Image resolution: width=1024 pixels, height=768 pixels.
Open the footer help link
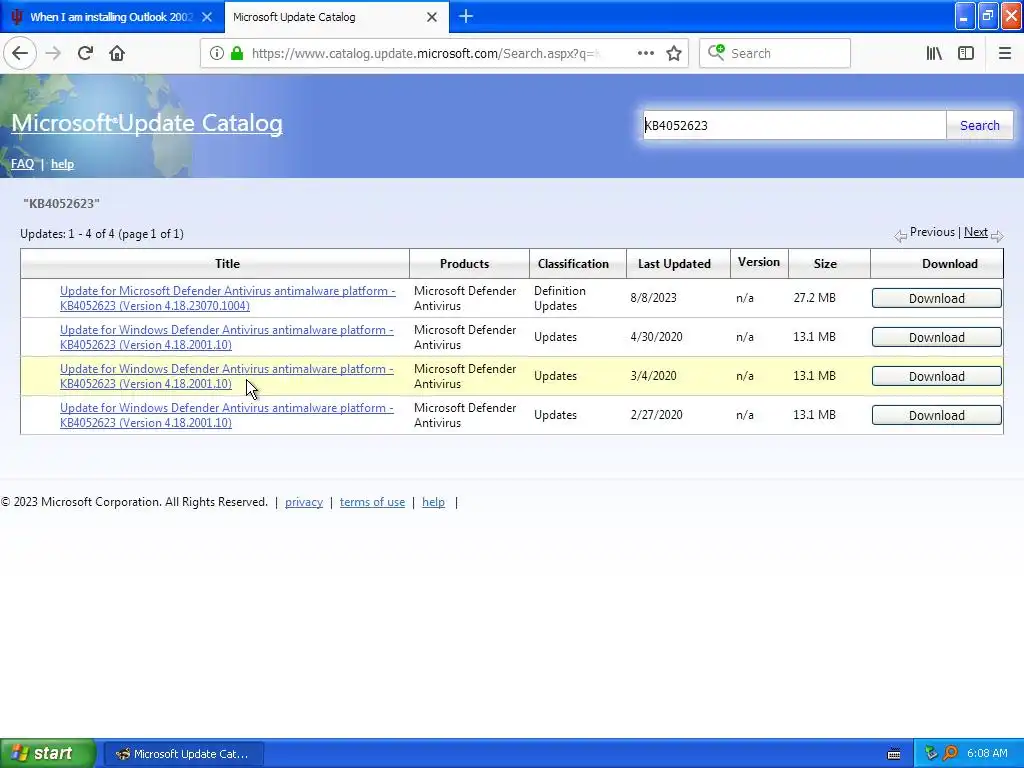[433, 502]
